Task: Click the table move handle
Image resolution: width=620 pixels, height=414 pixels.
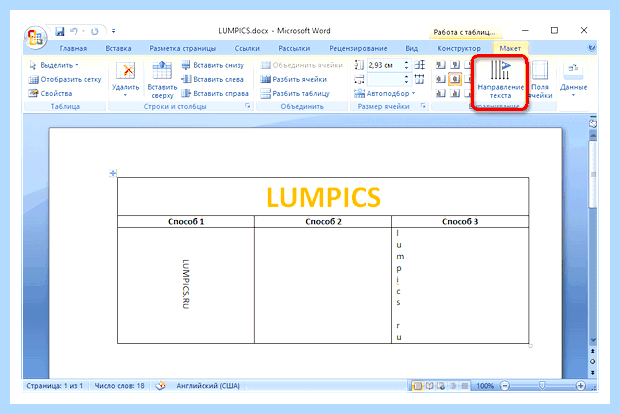Action: click(x=113, y=173)
